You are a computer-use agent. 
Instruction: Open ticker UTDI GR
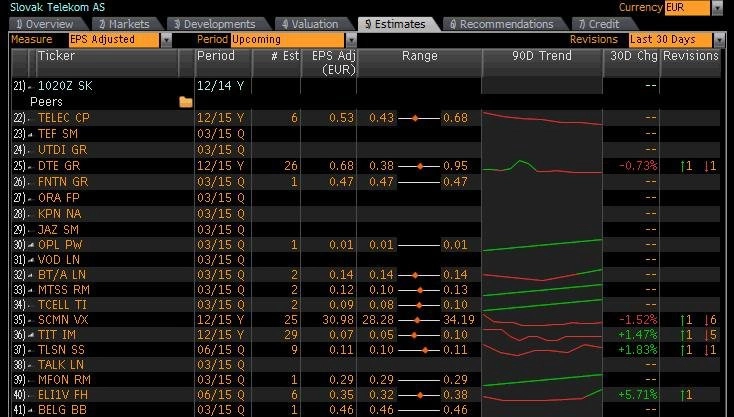pos(63,150)
